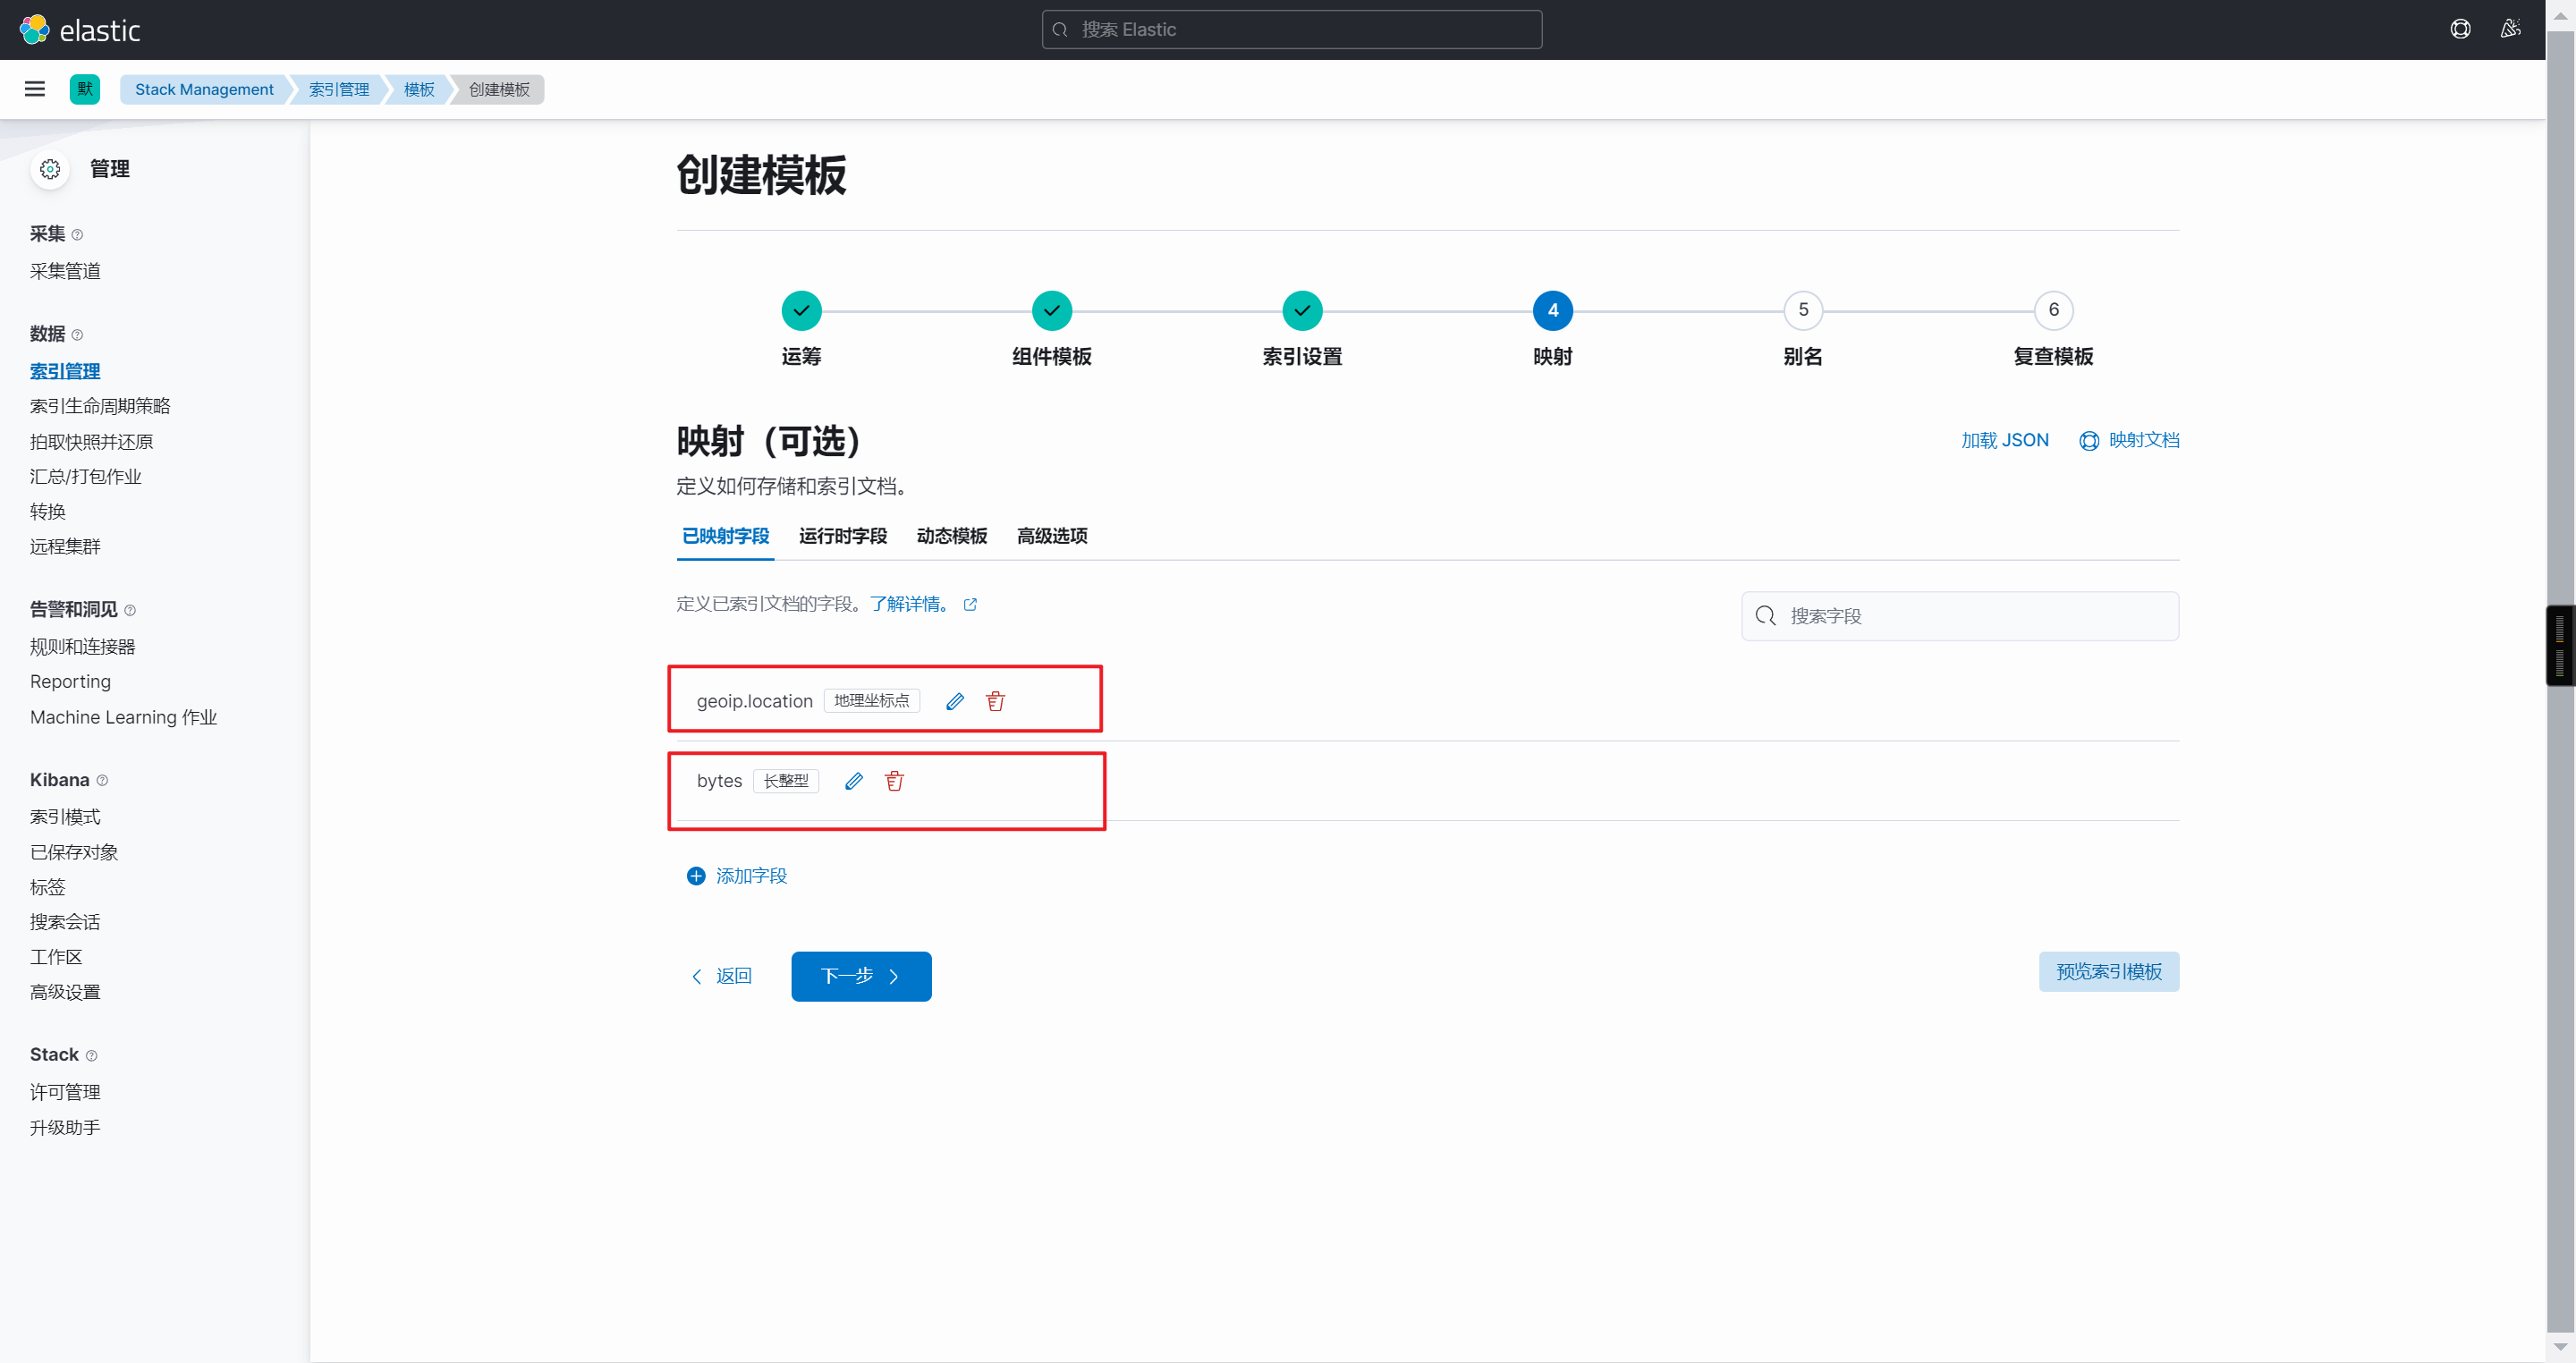The image size is (2576, 1363).
Task: Click 加载 JSON link
Action: click(2004, 440)
